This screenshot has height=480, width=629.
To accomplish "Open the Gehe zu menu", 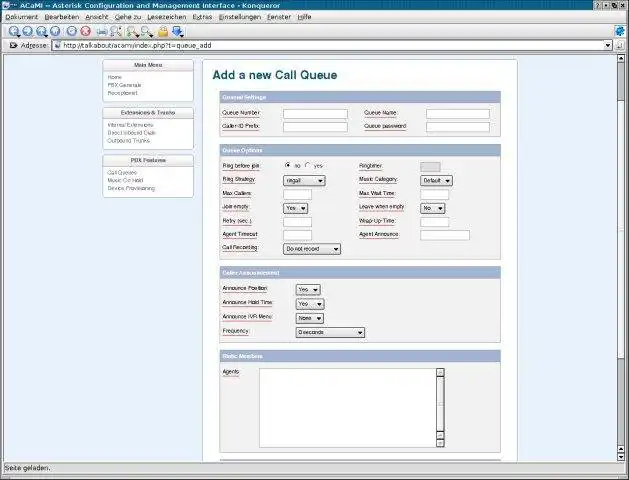I will (128, 17).
